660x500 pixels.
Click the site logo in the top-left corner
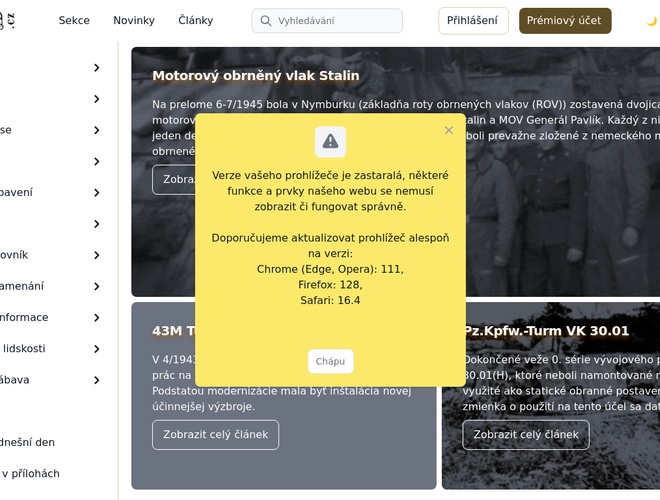(8, 20)
